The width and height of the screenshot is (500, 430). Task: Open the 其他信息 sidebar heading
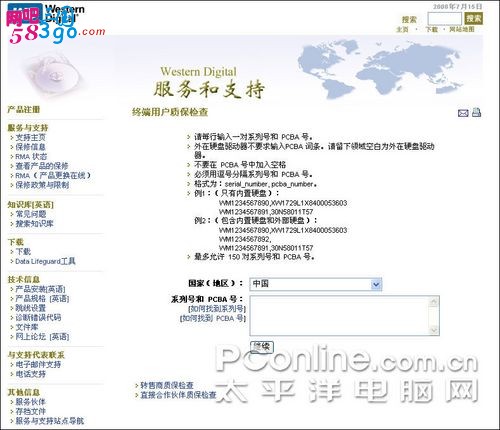(24, 392)
